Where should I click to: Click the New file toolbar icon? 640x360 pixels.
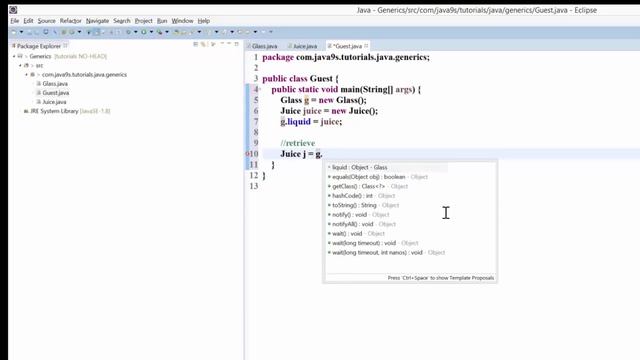click(x=13, y=32)
